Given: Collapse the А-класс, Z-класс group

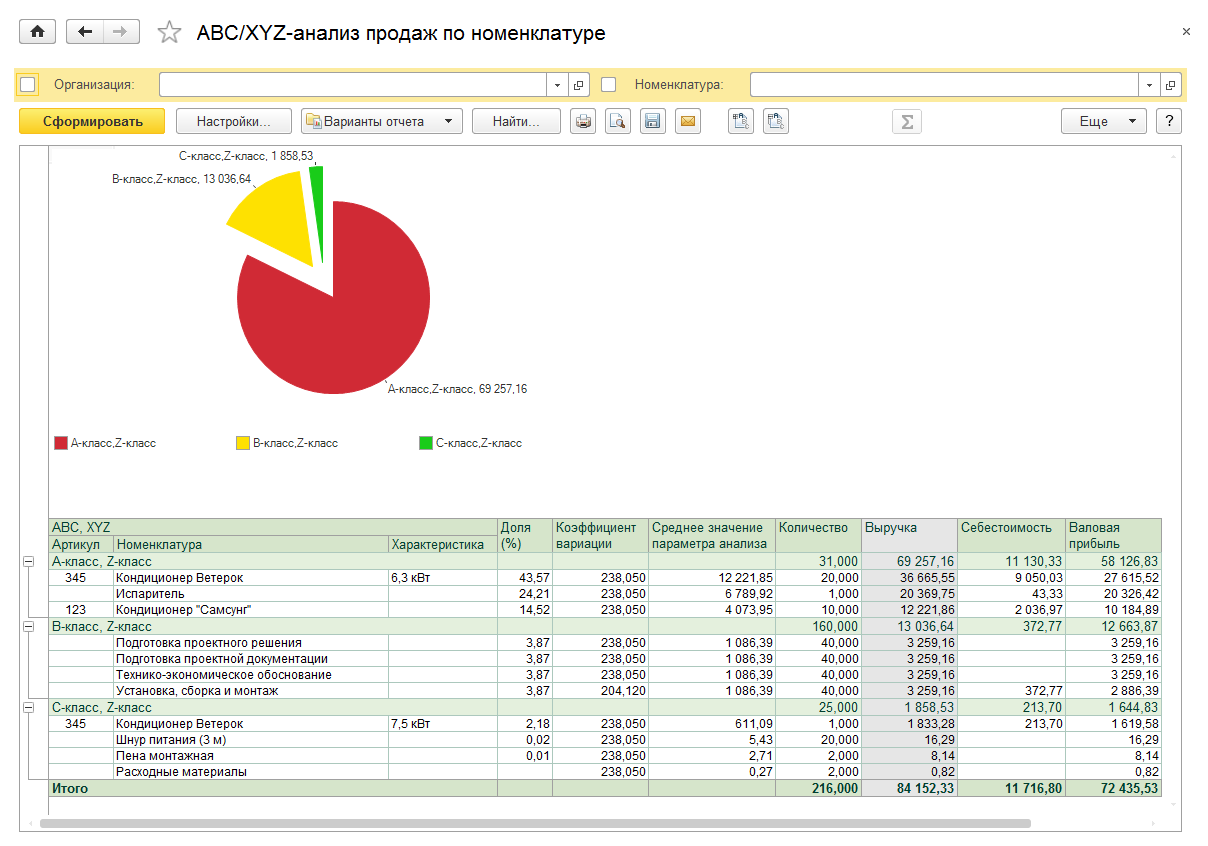Looking at the screenshot, I should [28, 562].
